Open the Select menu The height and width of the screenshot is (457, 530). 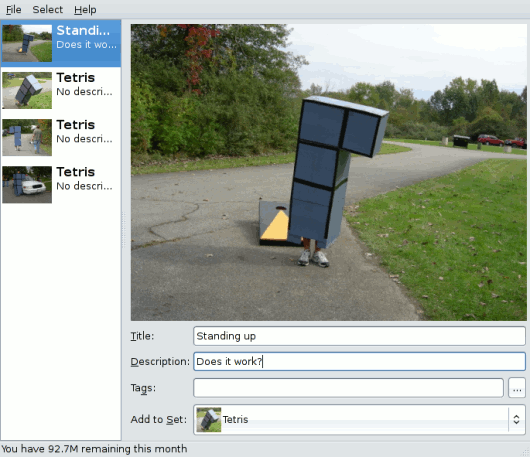[47, 9]
